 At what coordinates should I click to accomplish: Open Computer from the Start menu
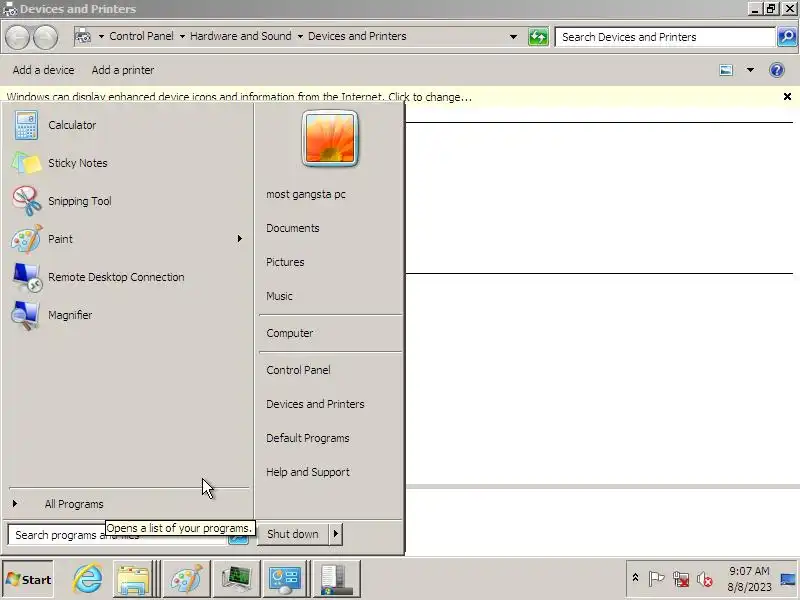click(x=289, y=333)
